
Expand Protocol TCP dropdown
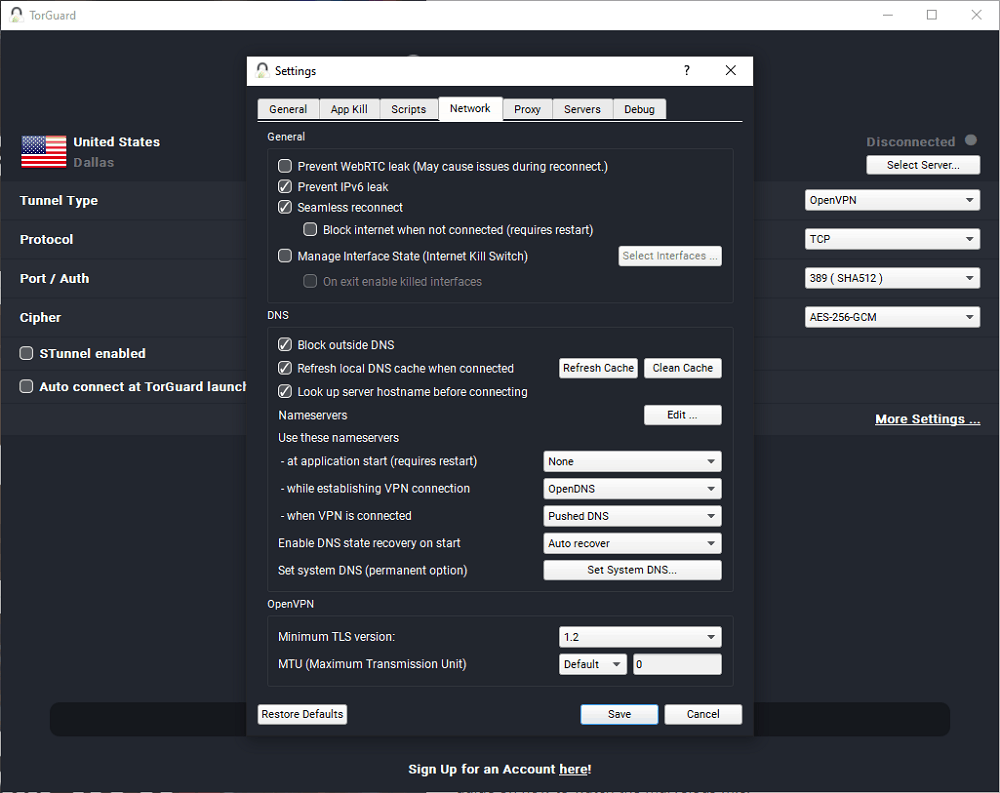(892, 239)
